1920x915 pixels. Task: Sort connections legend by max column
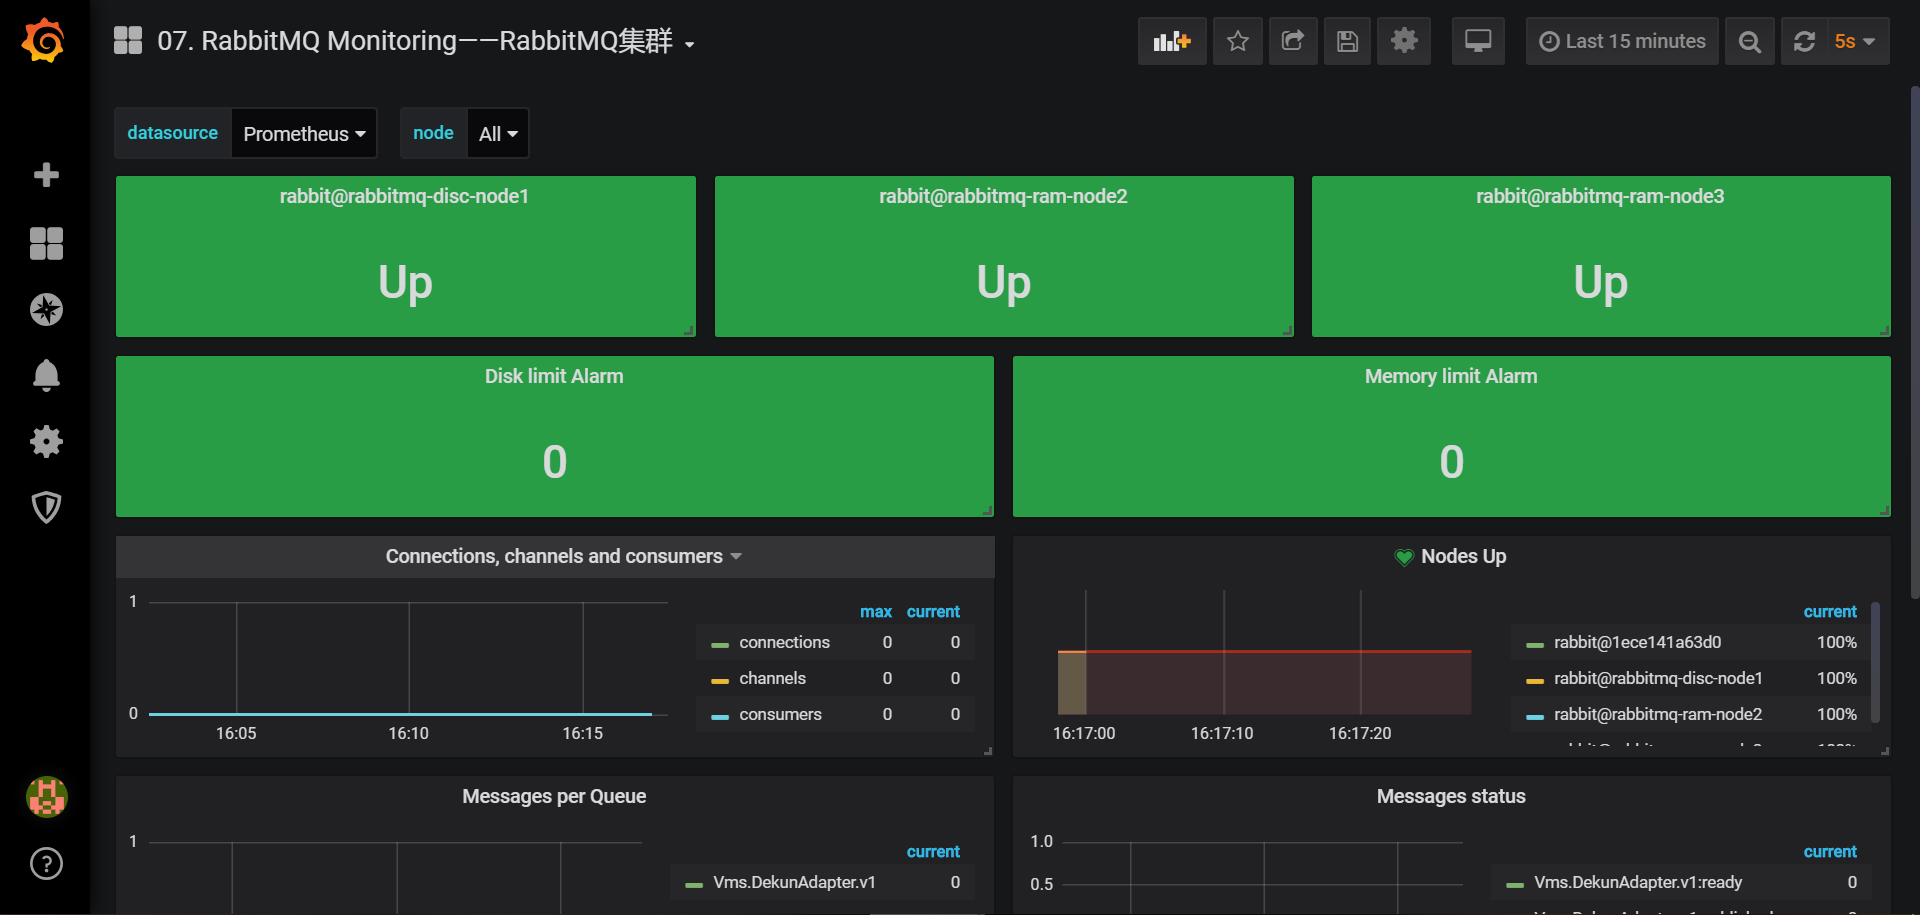(876, 612)
